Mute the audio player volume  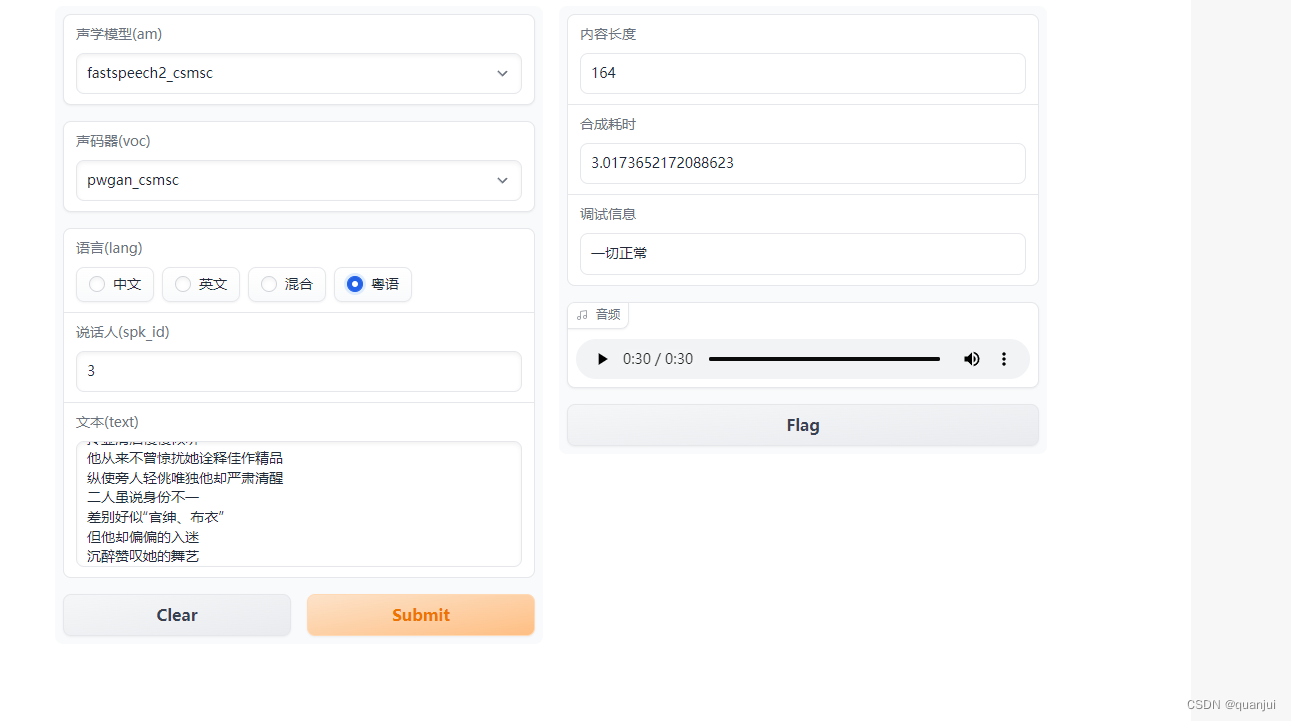pyautogui.click(x=971, y=359)
